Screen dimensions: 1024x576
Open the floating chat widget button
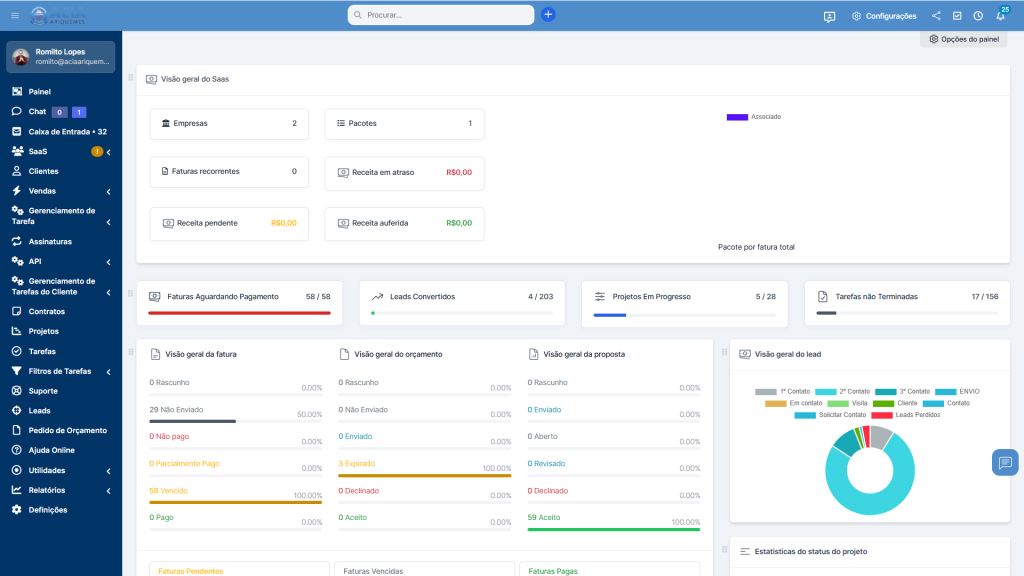coord(1004,462)
